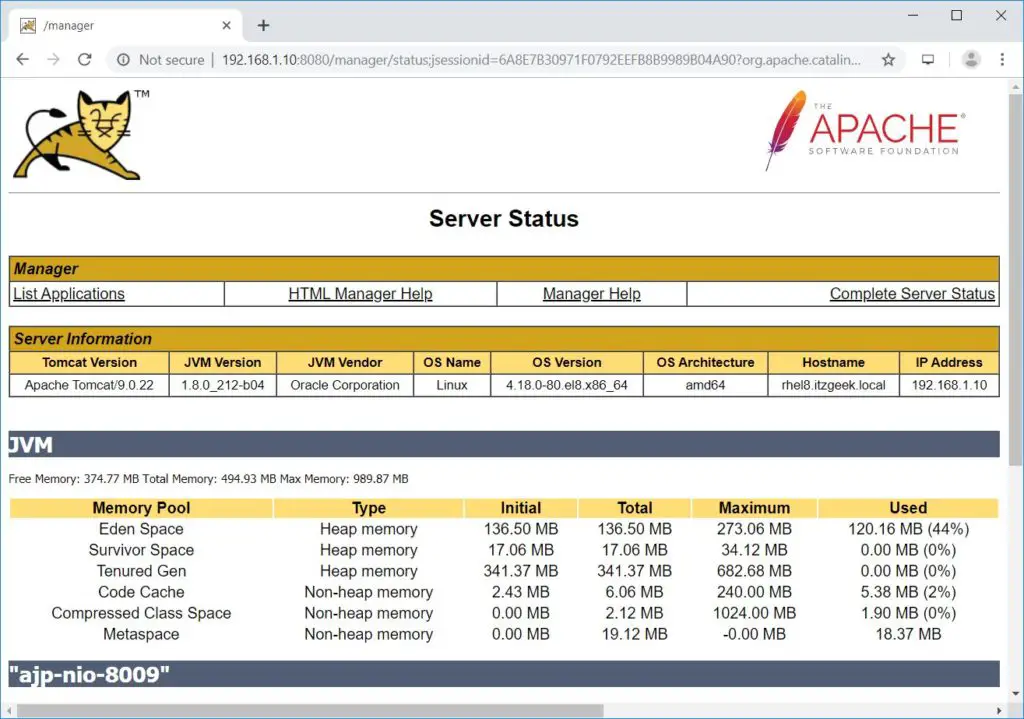Click the Server Status heading
Viewport: 1024px width, 719px height.
[x=504, y=219]
